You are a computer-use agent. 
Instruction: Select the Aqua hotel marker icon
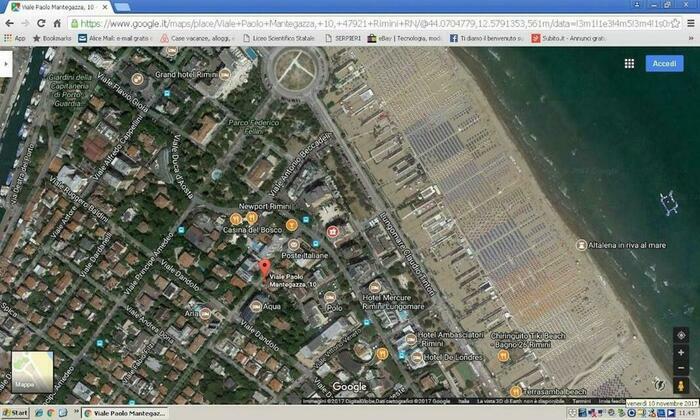click(255, 307)
